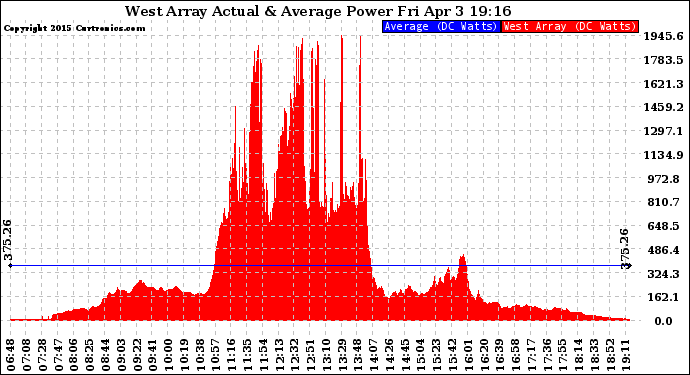
Task: Click the x-axis time label 17:17
Action: click(532, 355)
